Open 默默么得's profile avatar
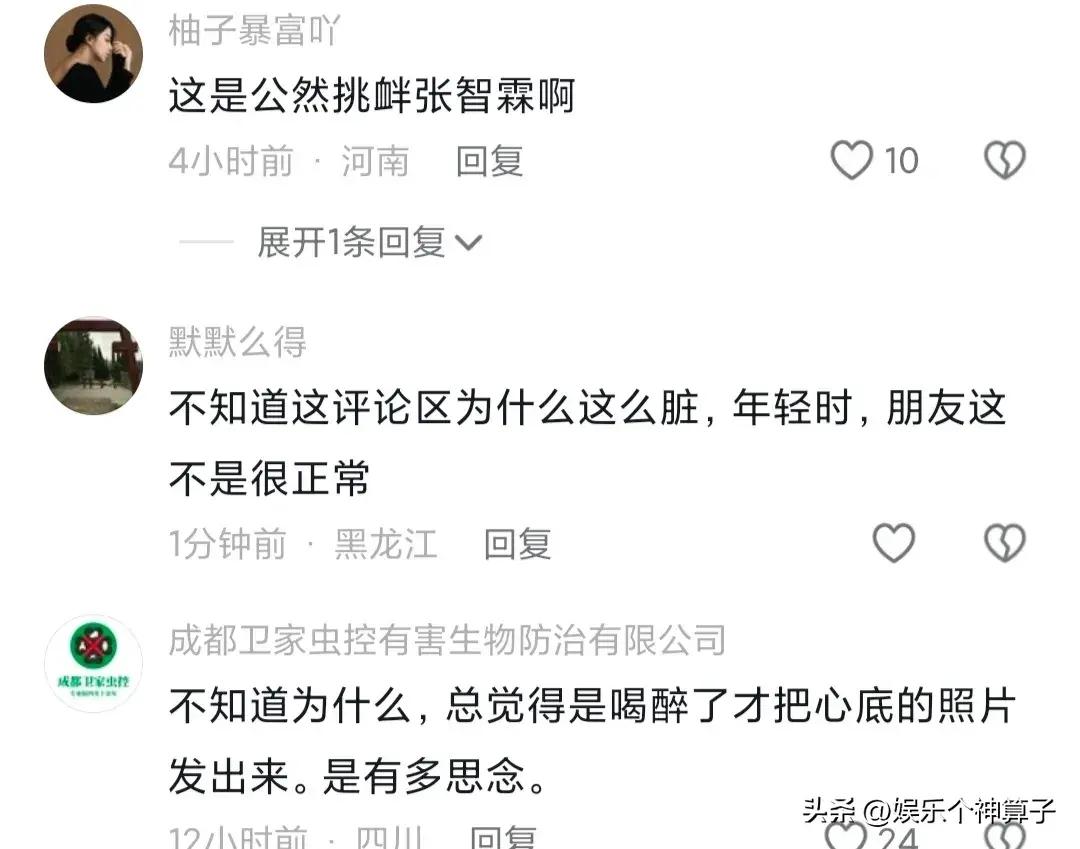Image resolution: width=1080 pixels, height=849 pixels. 94,366
